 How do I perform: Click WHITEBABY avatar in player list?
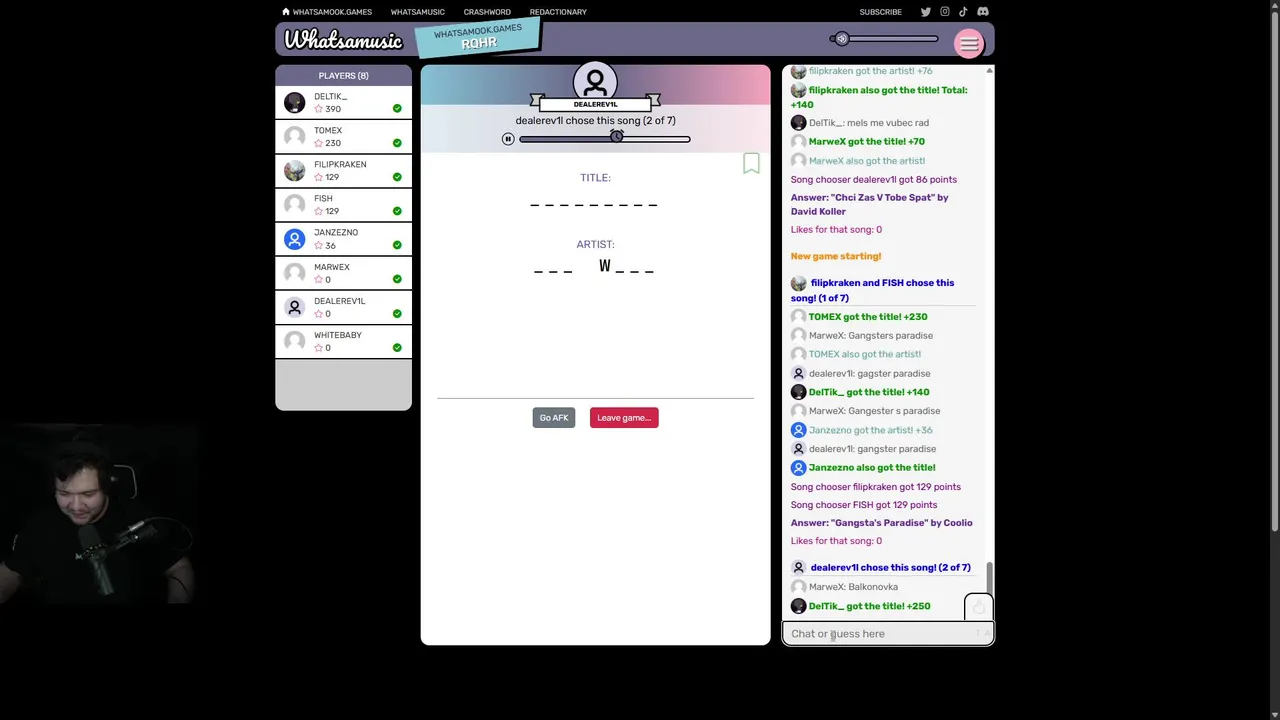(294, 341)
